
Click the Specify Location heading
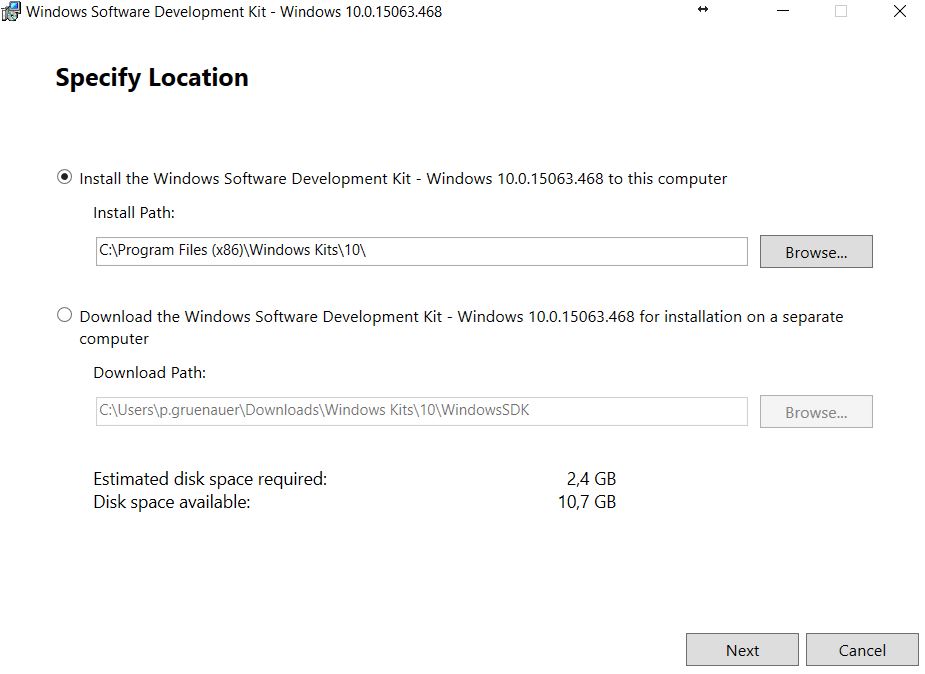[151, 77]
